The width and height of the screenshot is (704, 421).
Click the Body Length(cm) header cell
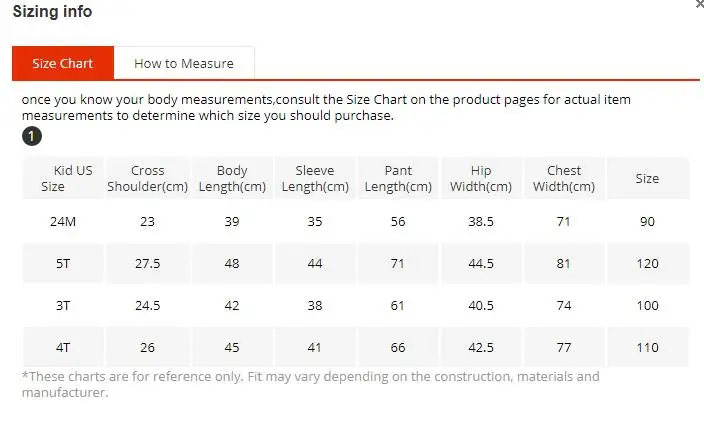[232, 178]
